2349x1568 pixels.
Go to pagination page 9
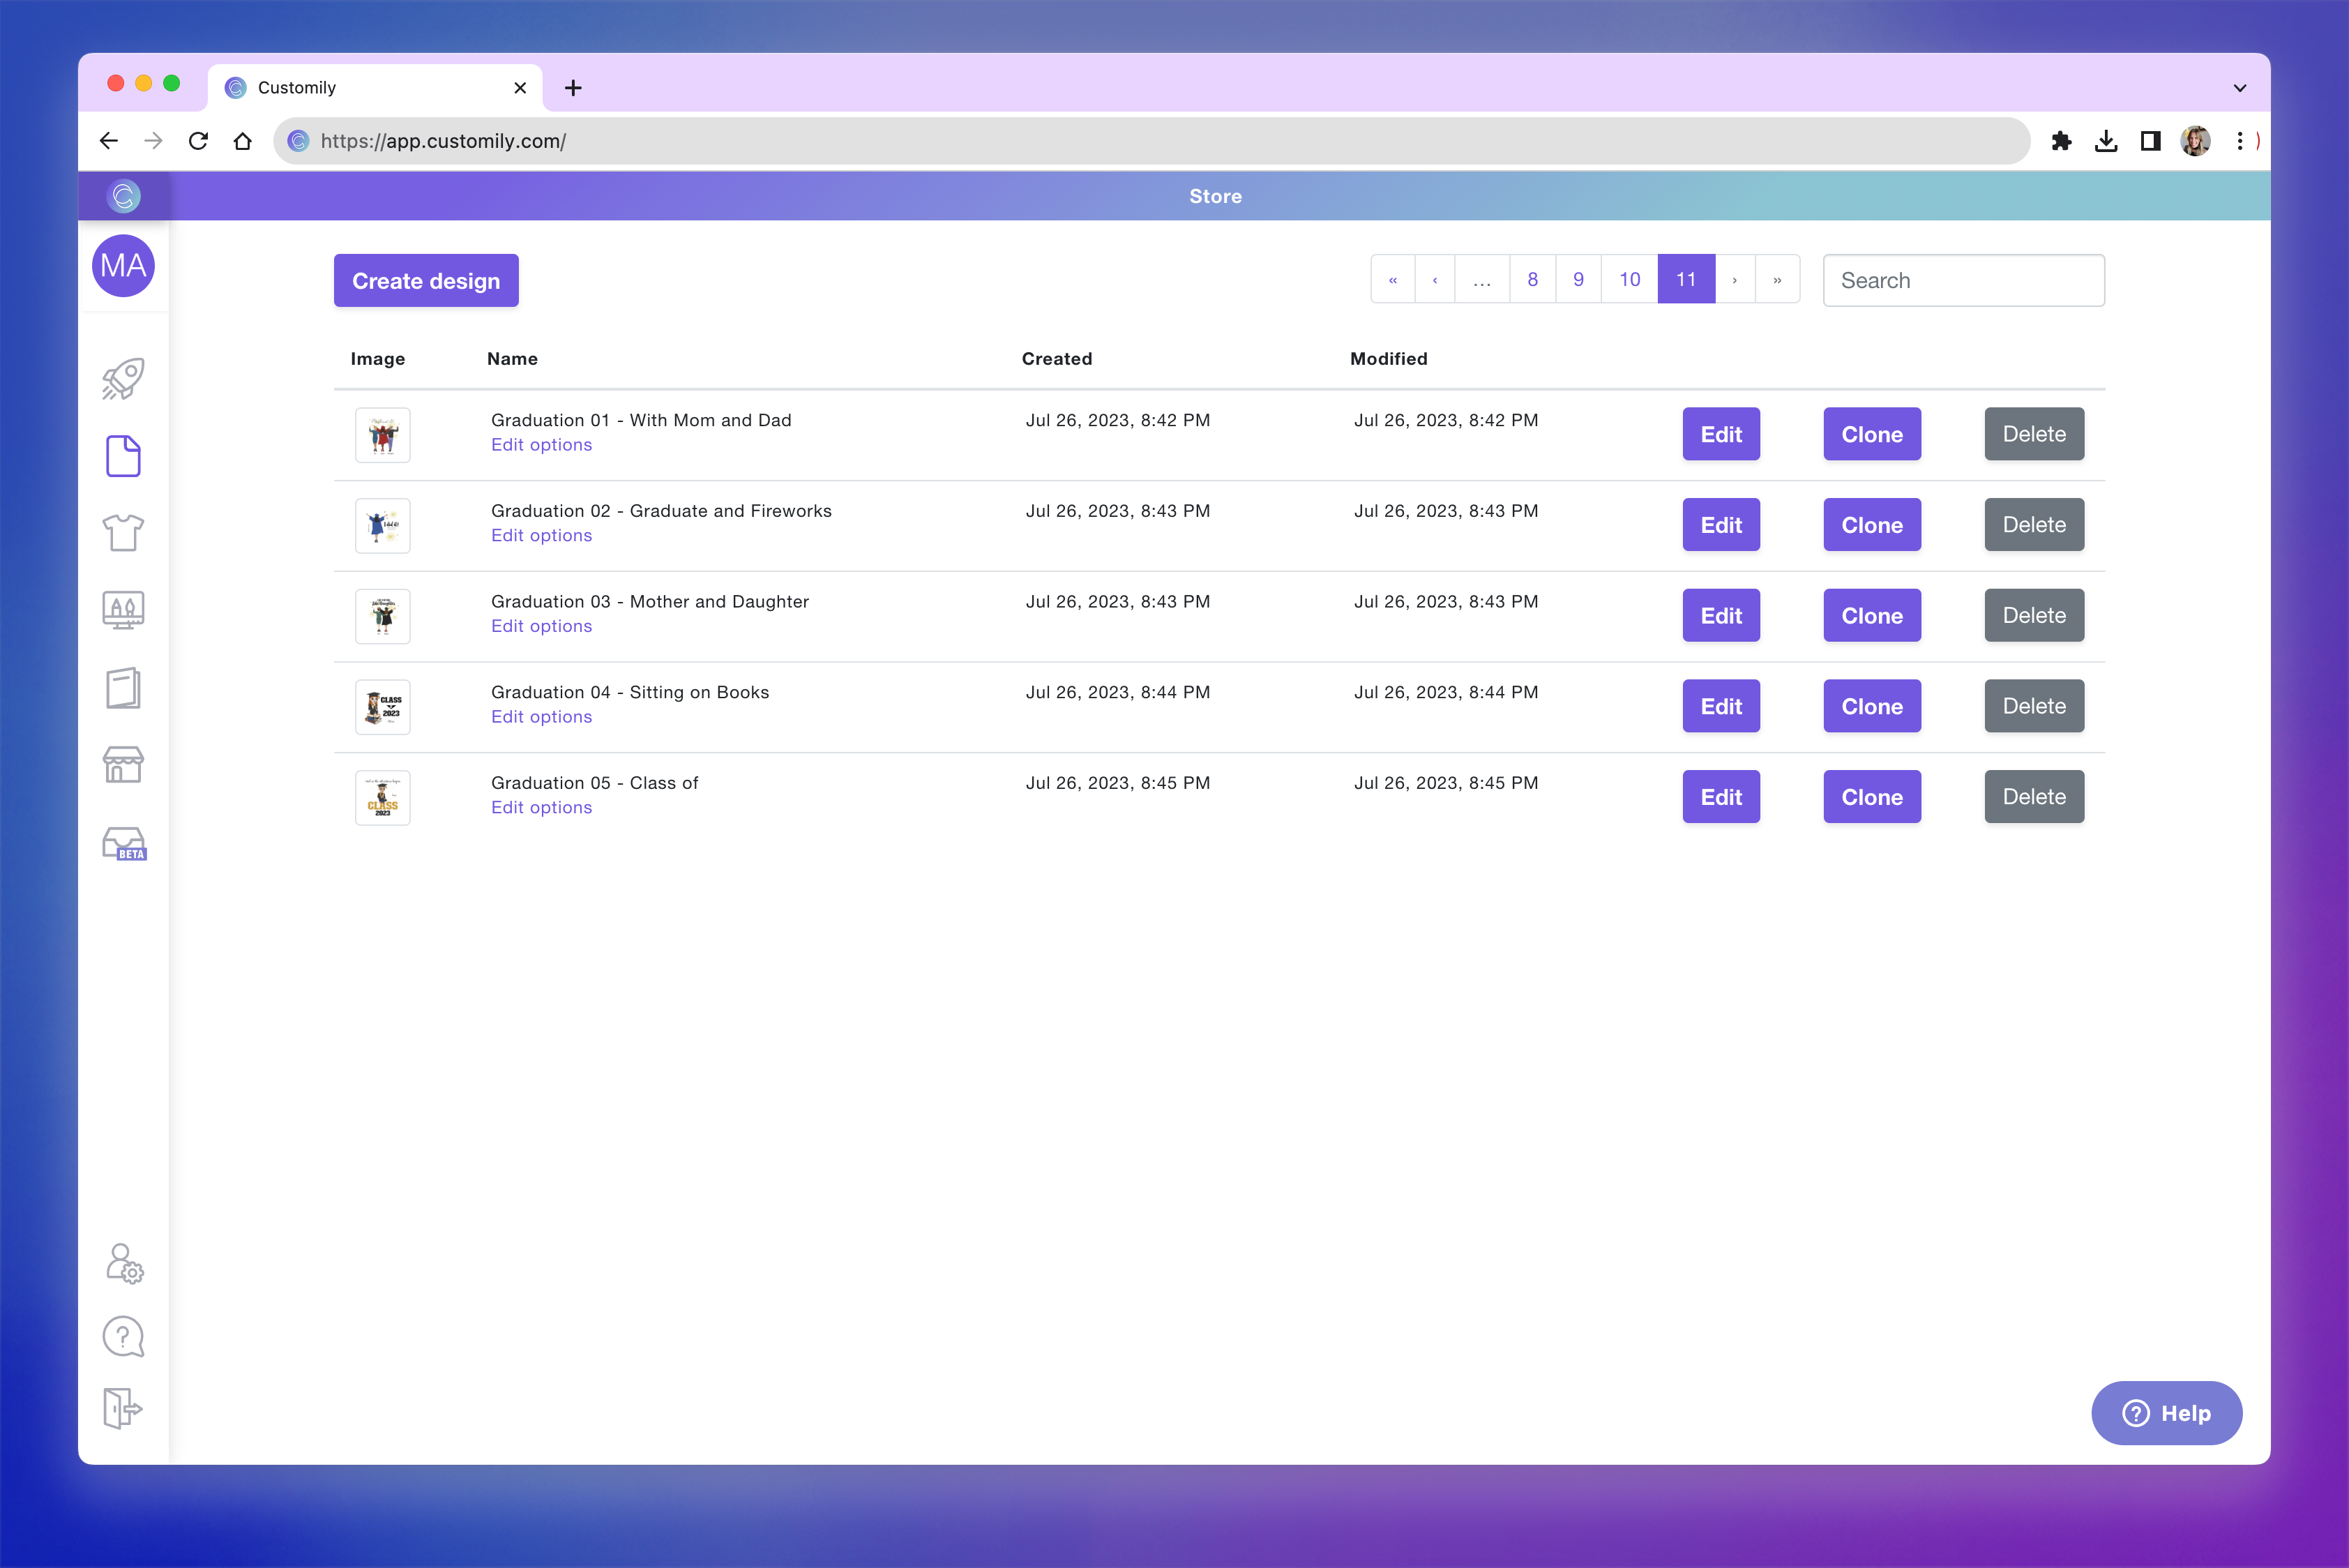(1578, 280)
